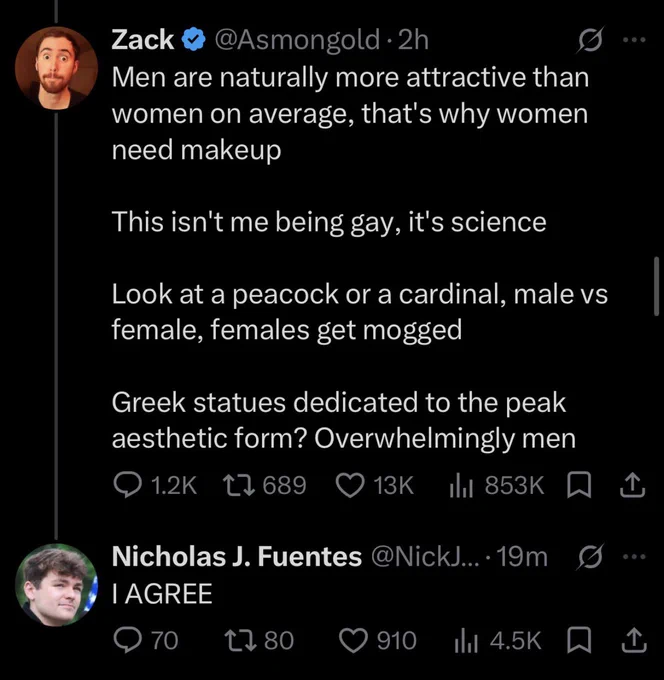This screenshot has height=680, width=664.
Task: Open reply thread on Zack's tweet
Action: tap(154, 485)
